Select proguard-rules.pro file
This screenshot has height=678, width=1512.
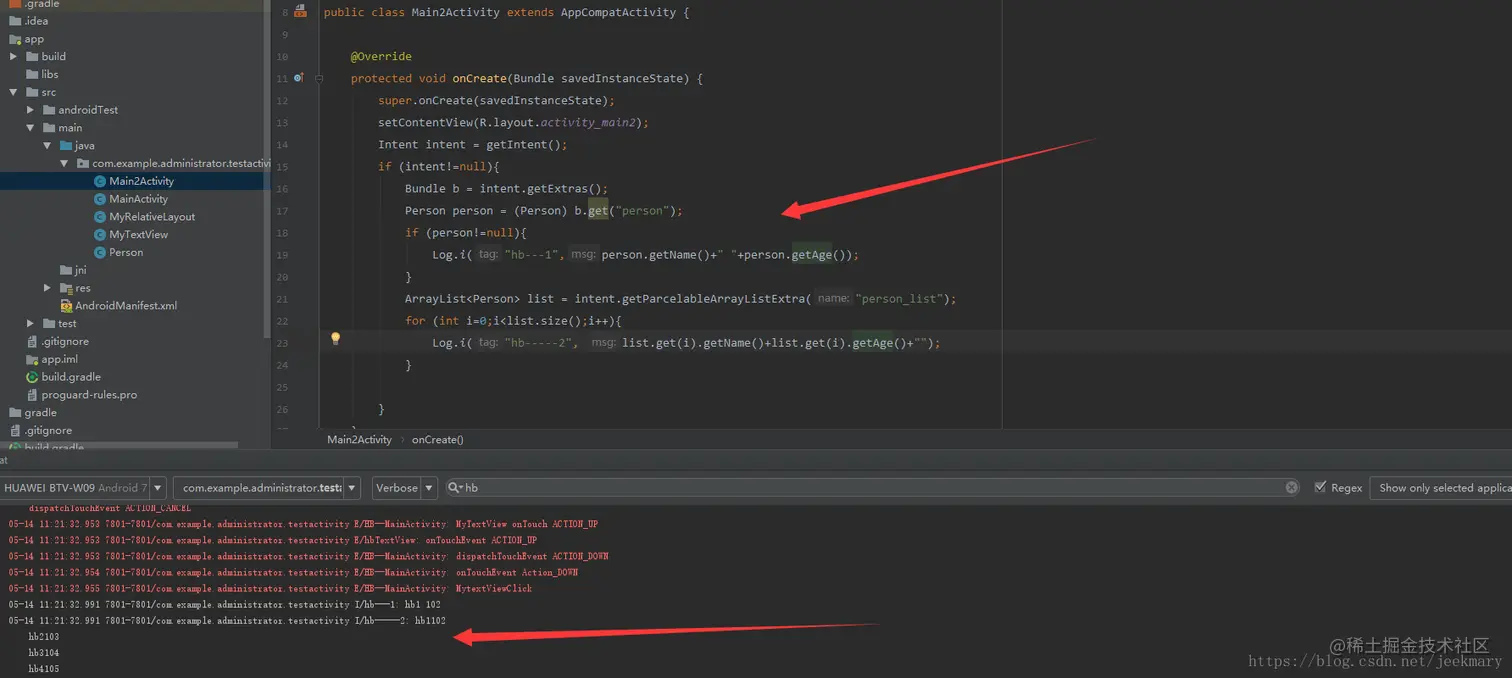coord(89,395)
